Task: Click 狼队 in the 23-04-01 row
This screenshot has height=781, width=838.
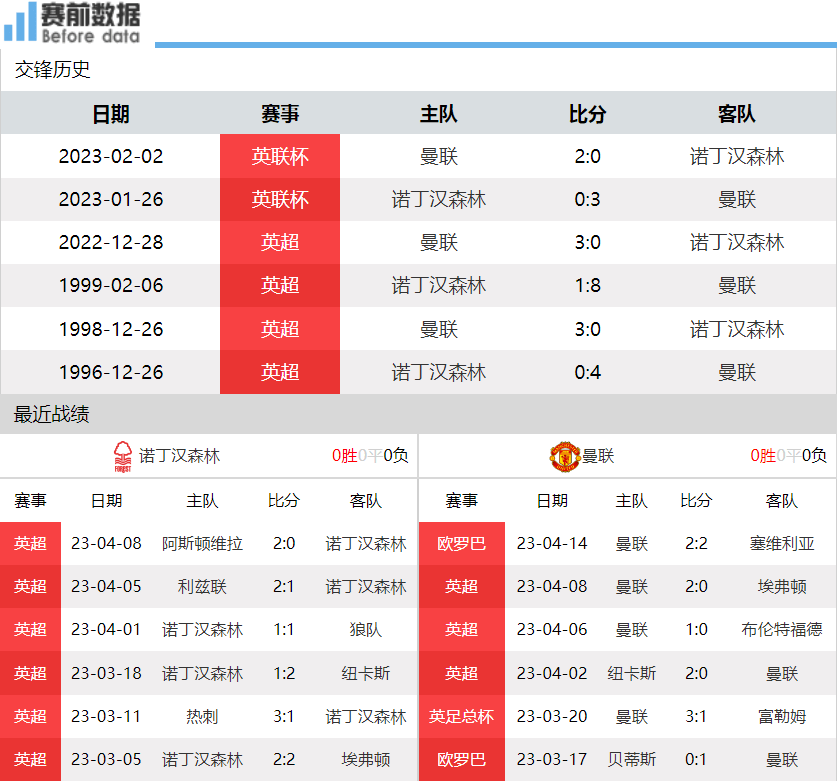Action: tap(366, 630)
